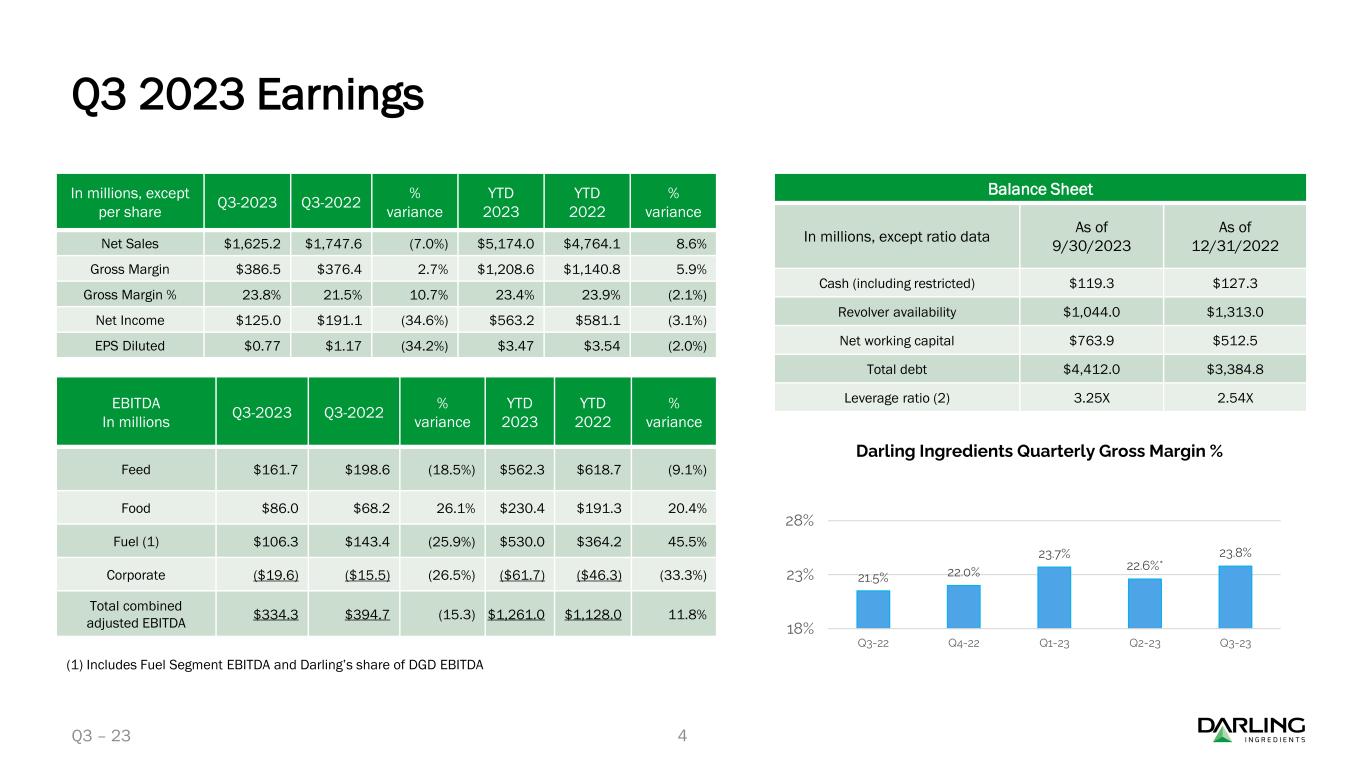
Task: Click YTD Feed EBITDA $562.3
Action: (520, 470)
